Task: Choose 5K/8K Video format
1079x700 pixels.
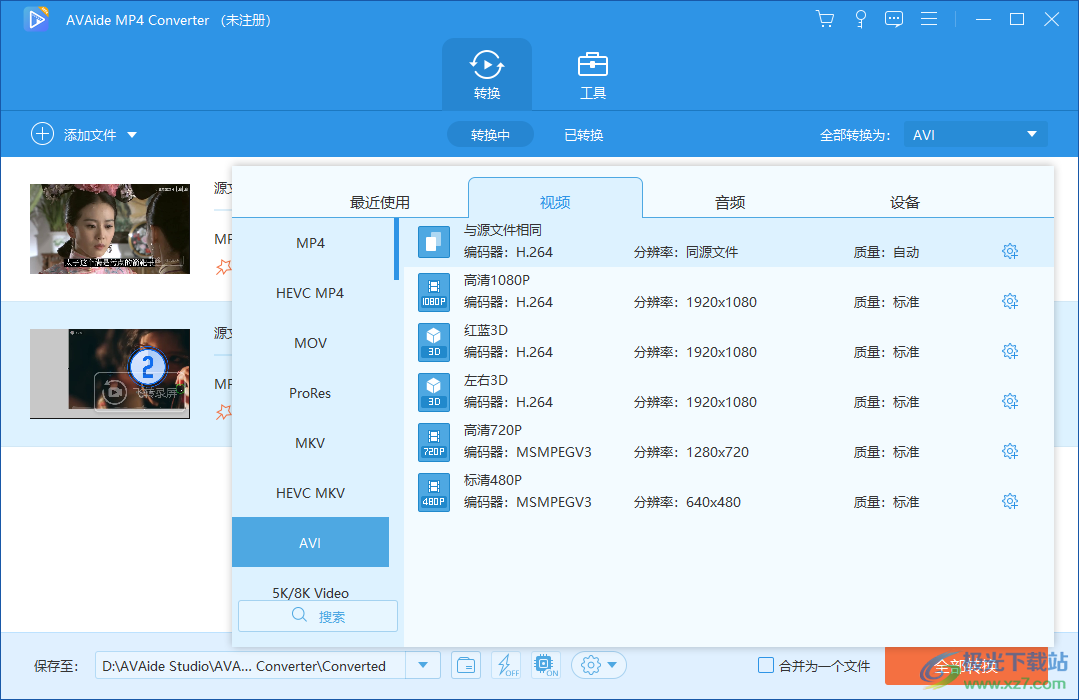Action: pyautogui.click(x=310, y=592)
